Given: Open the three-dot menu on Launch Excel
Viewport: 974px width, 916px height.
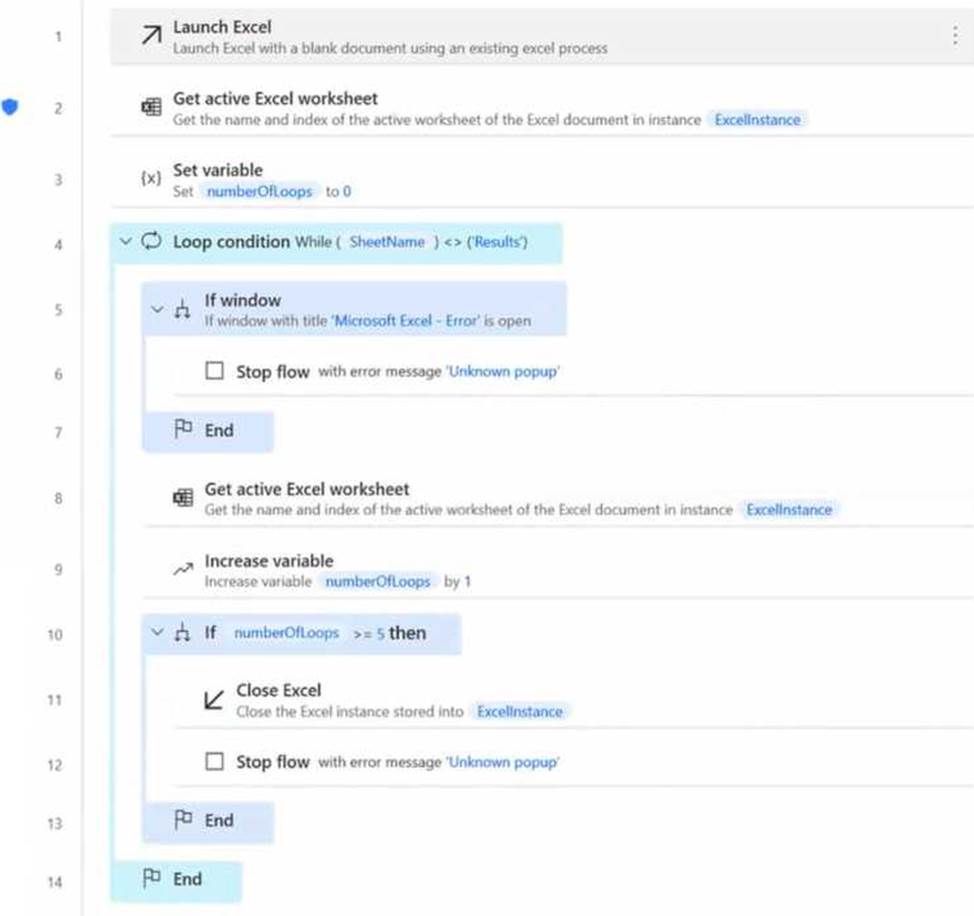Looking at the screenshot, I should click(x=953, y=36).
